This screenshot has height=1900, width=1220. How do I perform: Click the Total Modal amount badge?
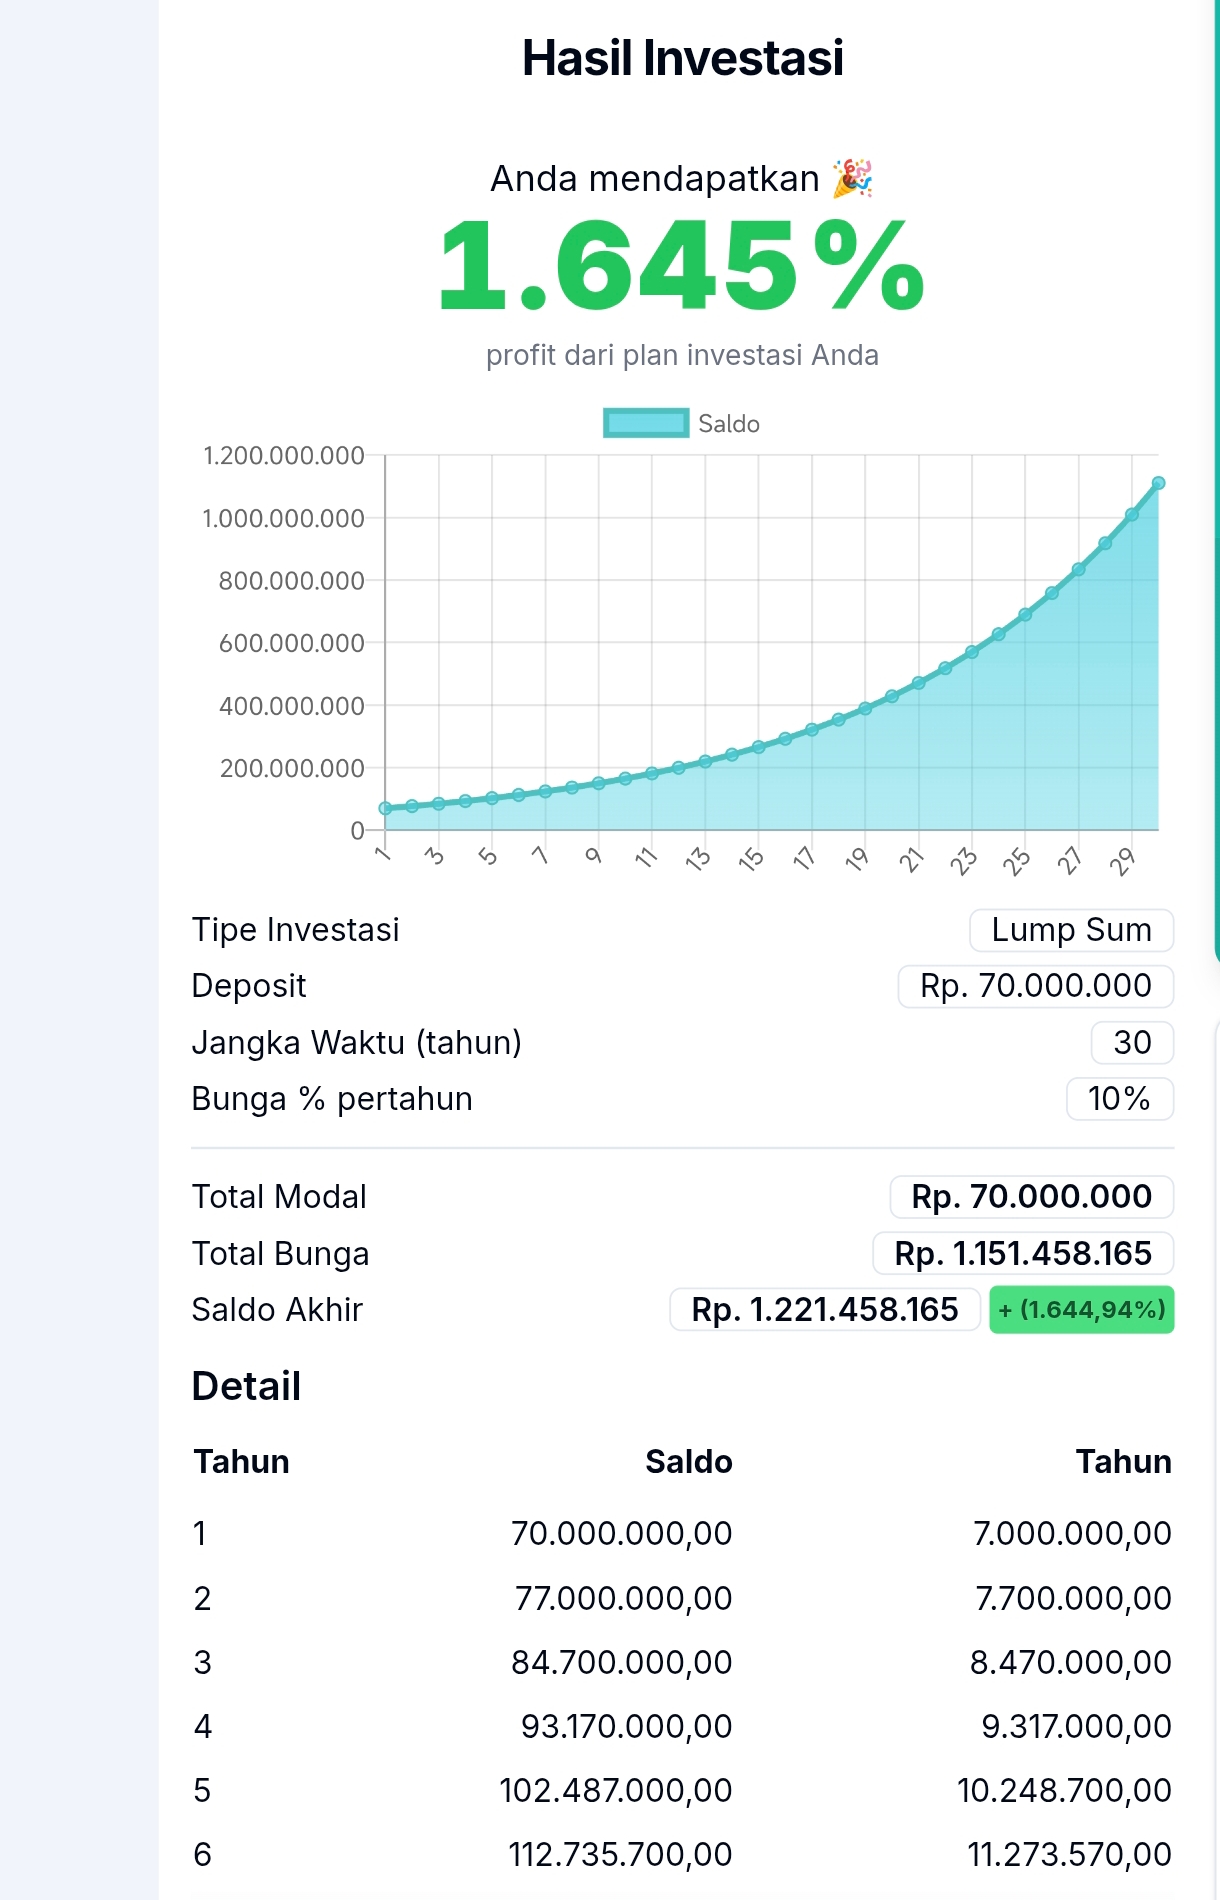click(x=1031, y=1197)
